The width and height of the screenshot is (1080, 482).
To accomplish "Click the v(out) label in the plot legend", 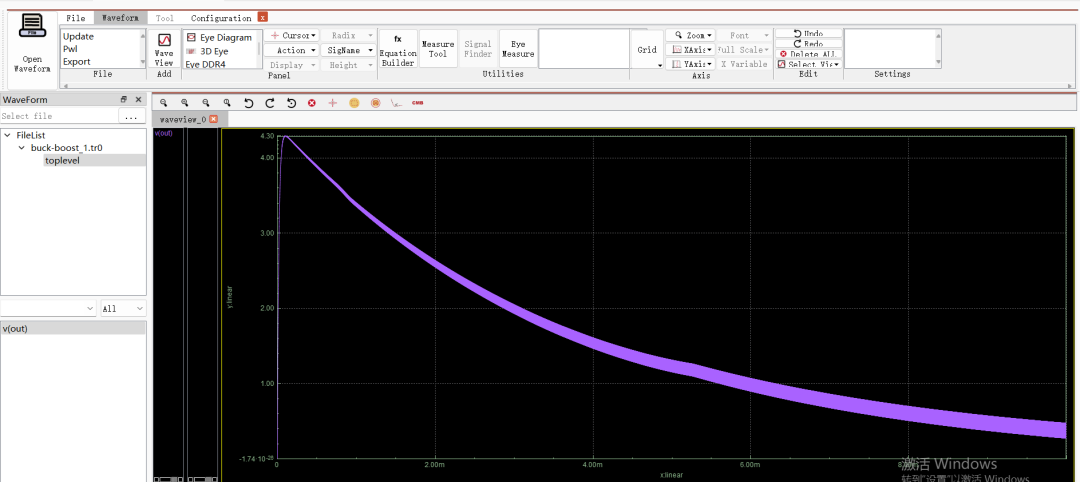I will coord(163,134).
